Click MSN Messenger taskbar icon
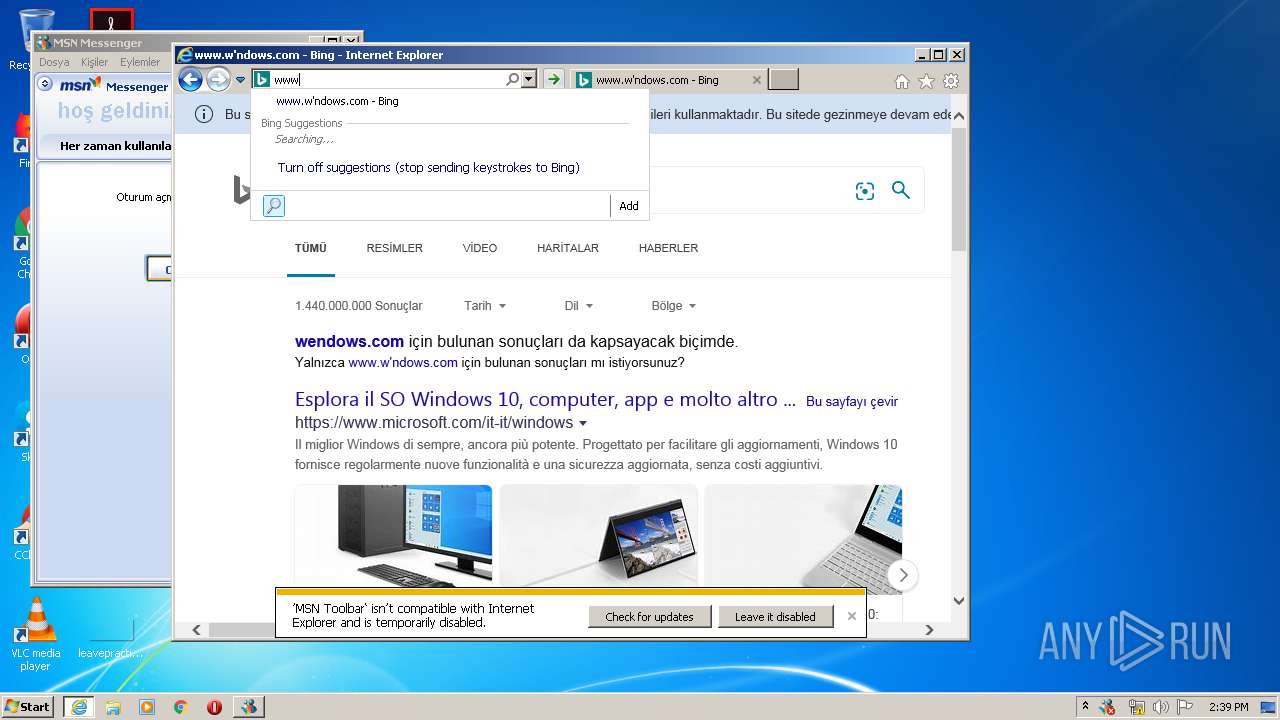This screenshot has height=720, width=1280. [249, 707]
